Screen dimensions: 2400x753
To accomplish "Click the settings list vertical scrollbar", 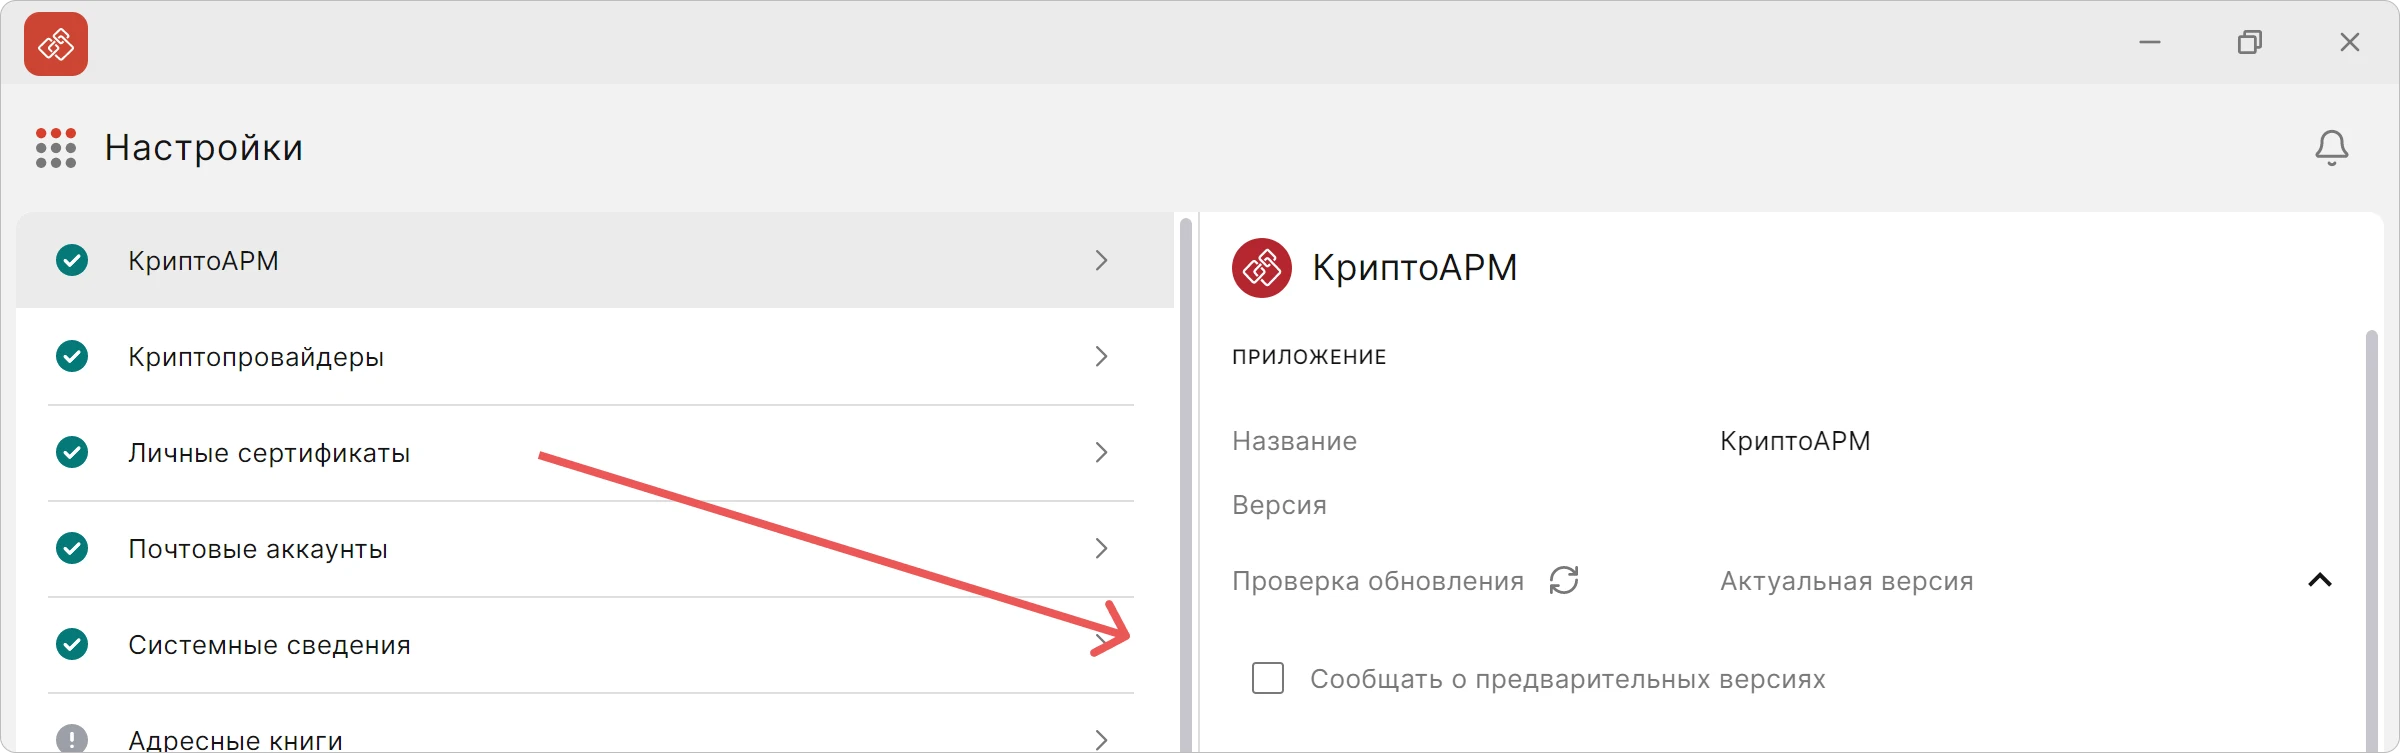I will [x=1186, y=484].
